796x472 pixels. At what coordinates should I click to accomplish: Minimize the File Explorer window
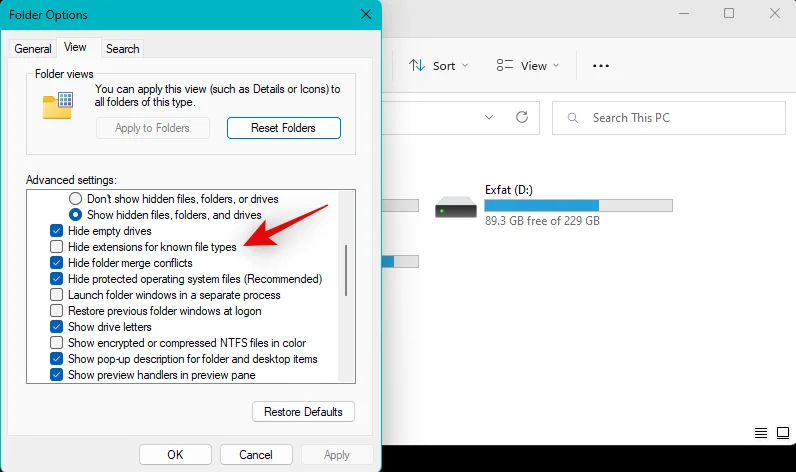(x=684, y=13)
